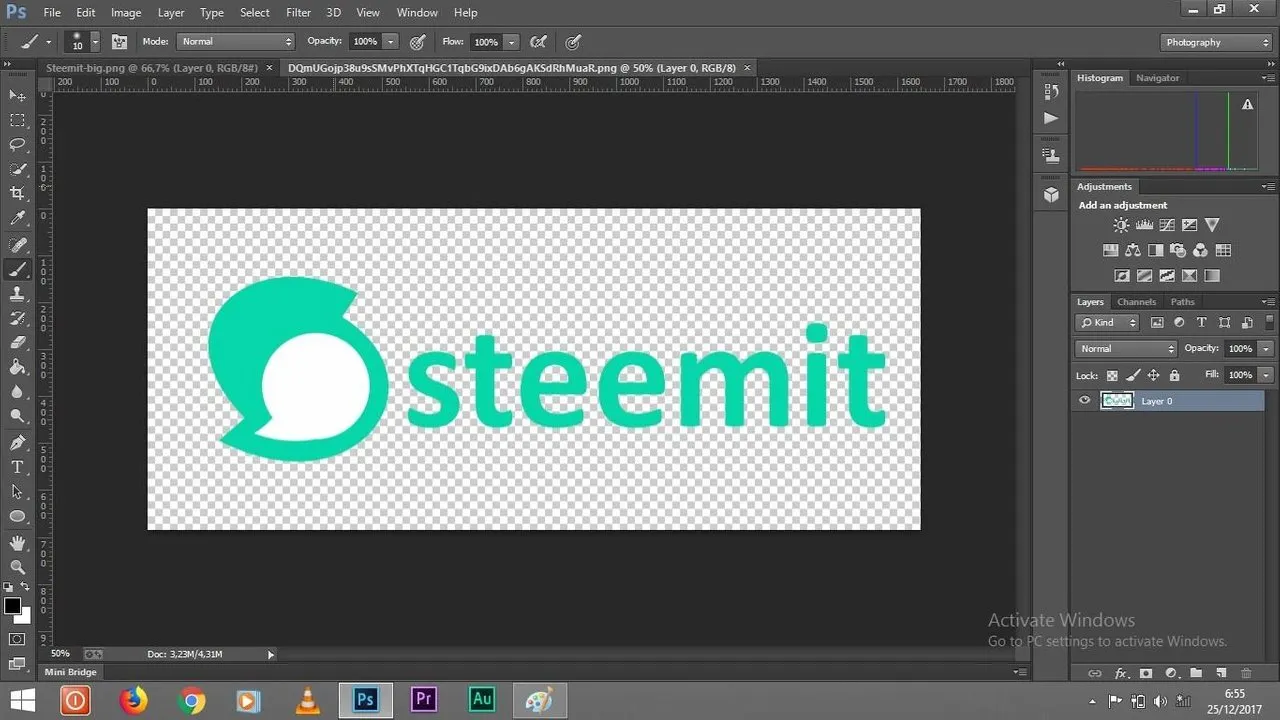
Task: Select the Eyedropper tool
Action: 17,218
